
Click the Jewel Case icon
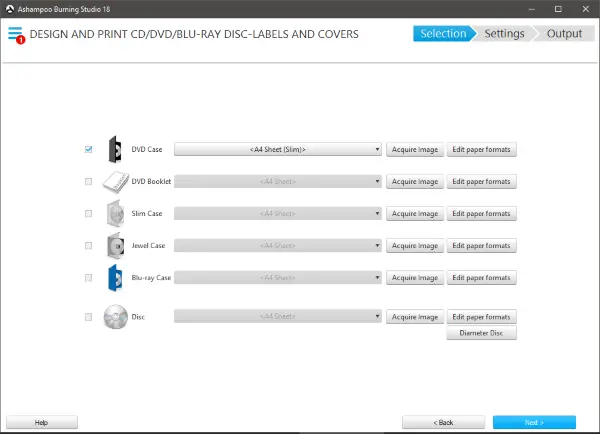pos(116,246)
